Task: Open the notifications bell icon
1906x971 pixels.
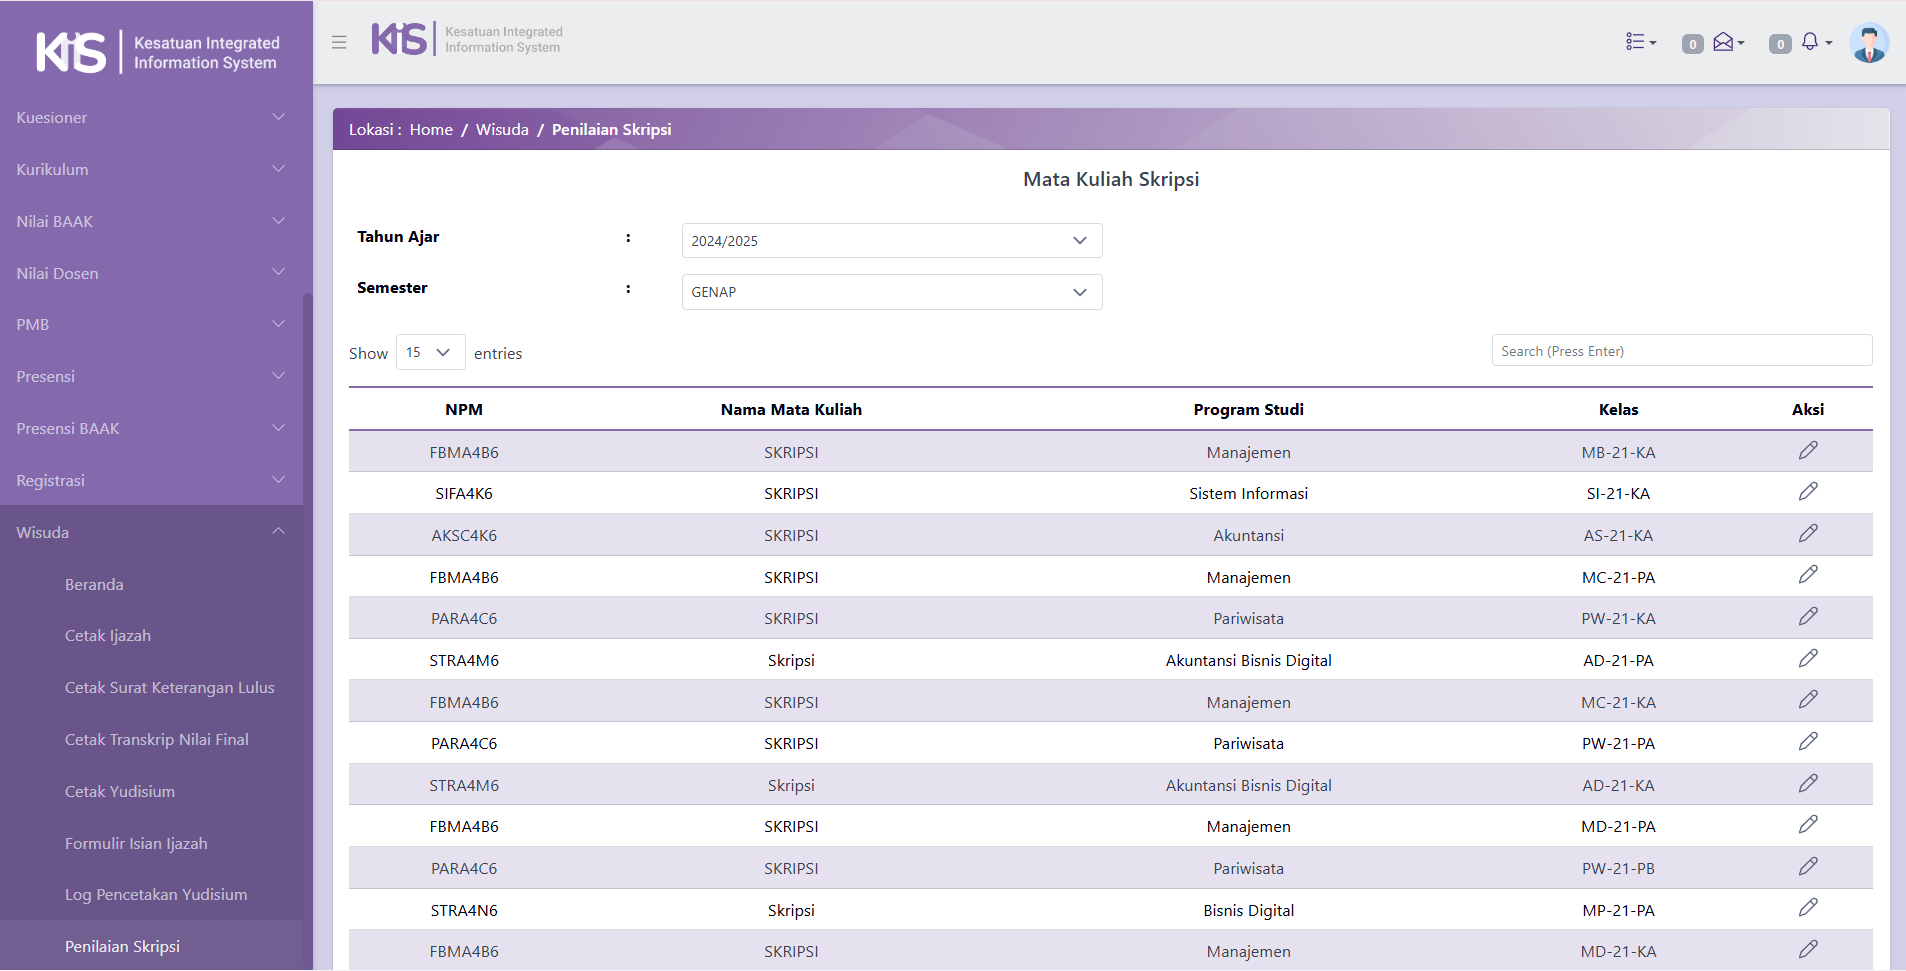Action: [1811, 42]
